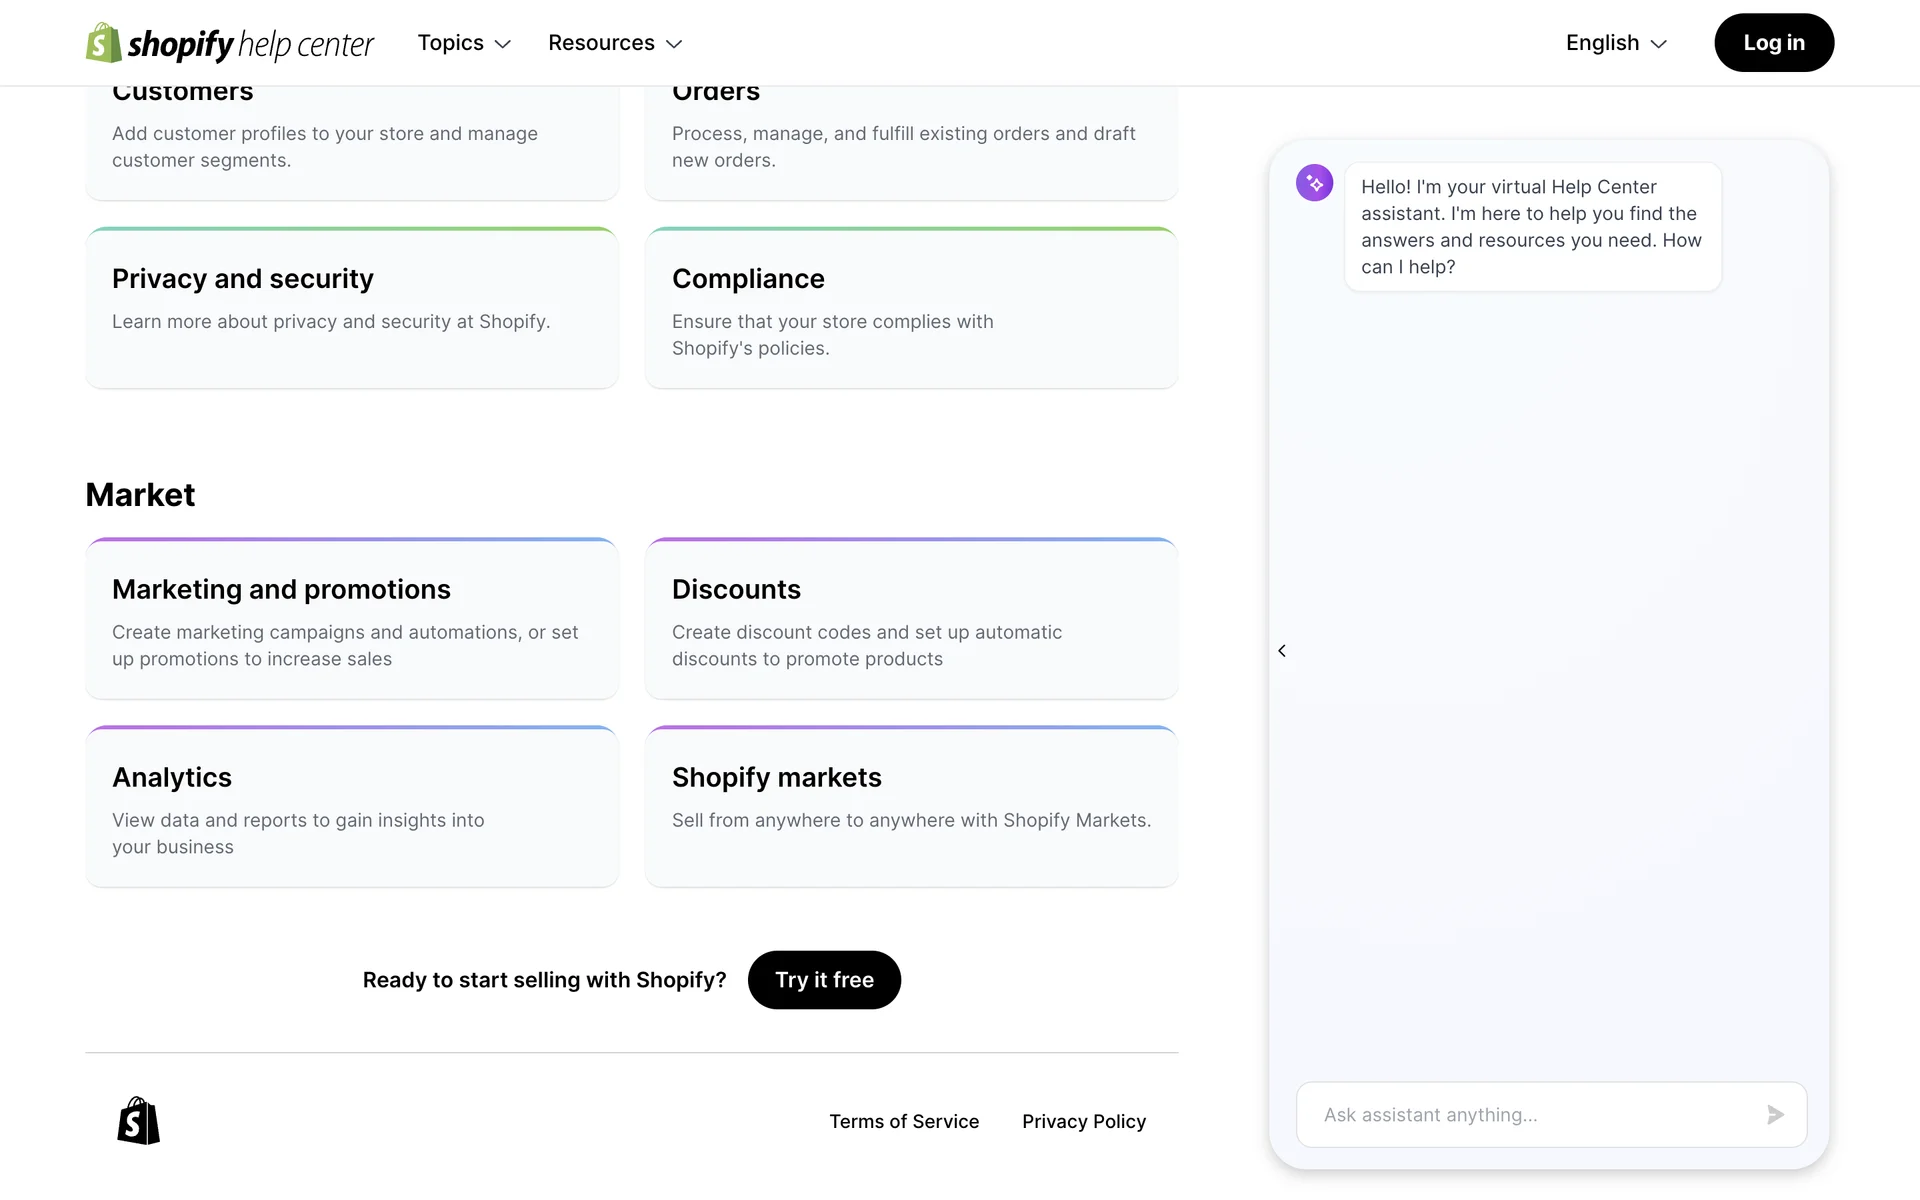Screen dimensions: 1920x1200
Task: Open the English language selector
Action: point(1616,43)
